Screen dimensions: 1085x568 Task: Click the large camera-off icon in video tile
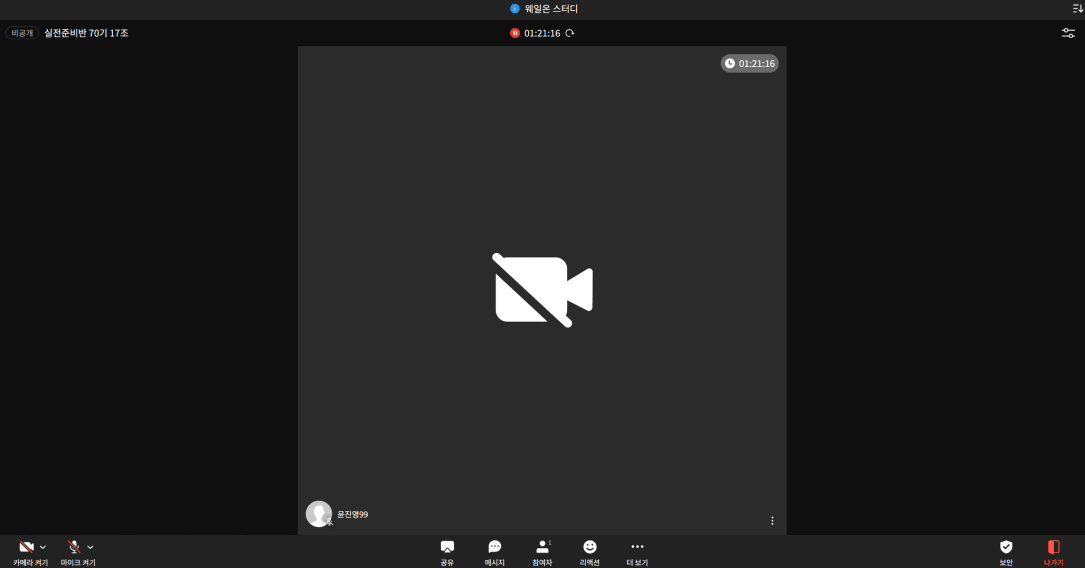coord(542,290)
